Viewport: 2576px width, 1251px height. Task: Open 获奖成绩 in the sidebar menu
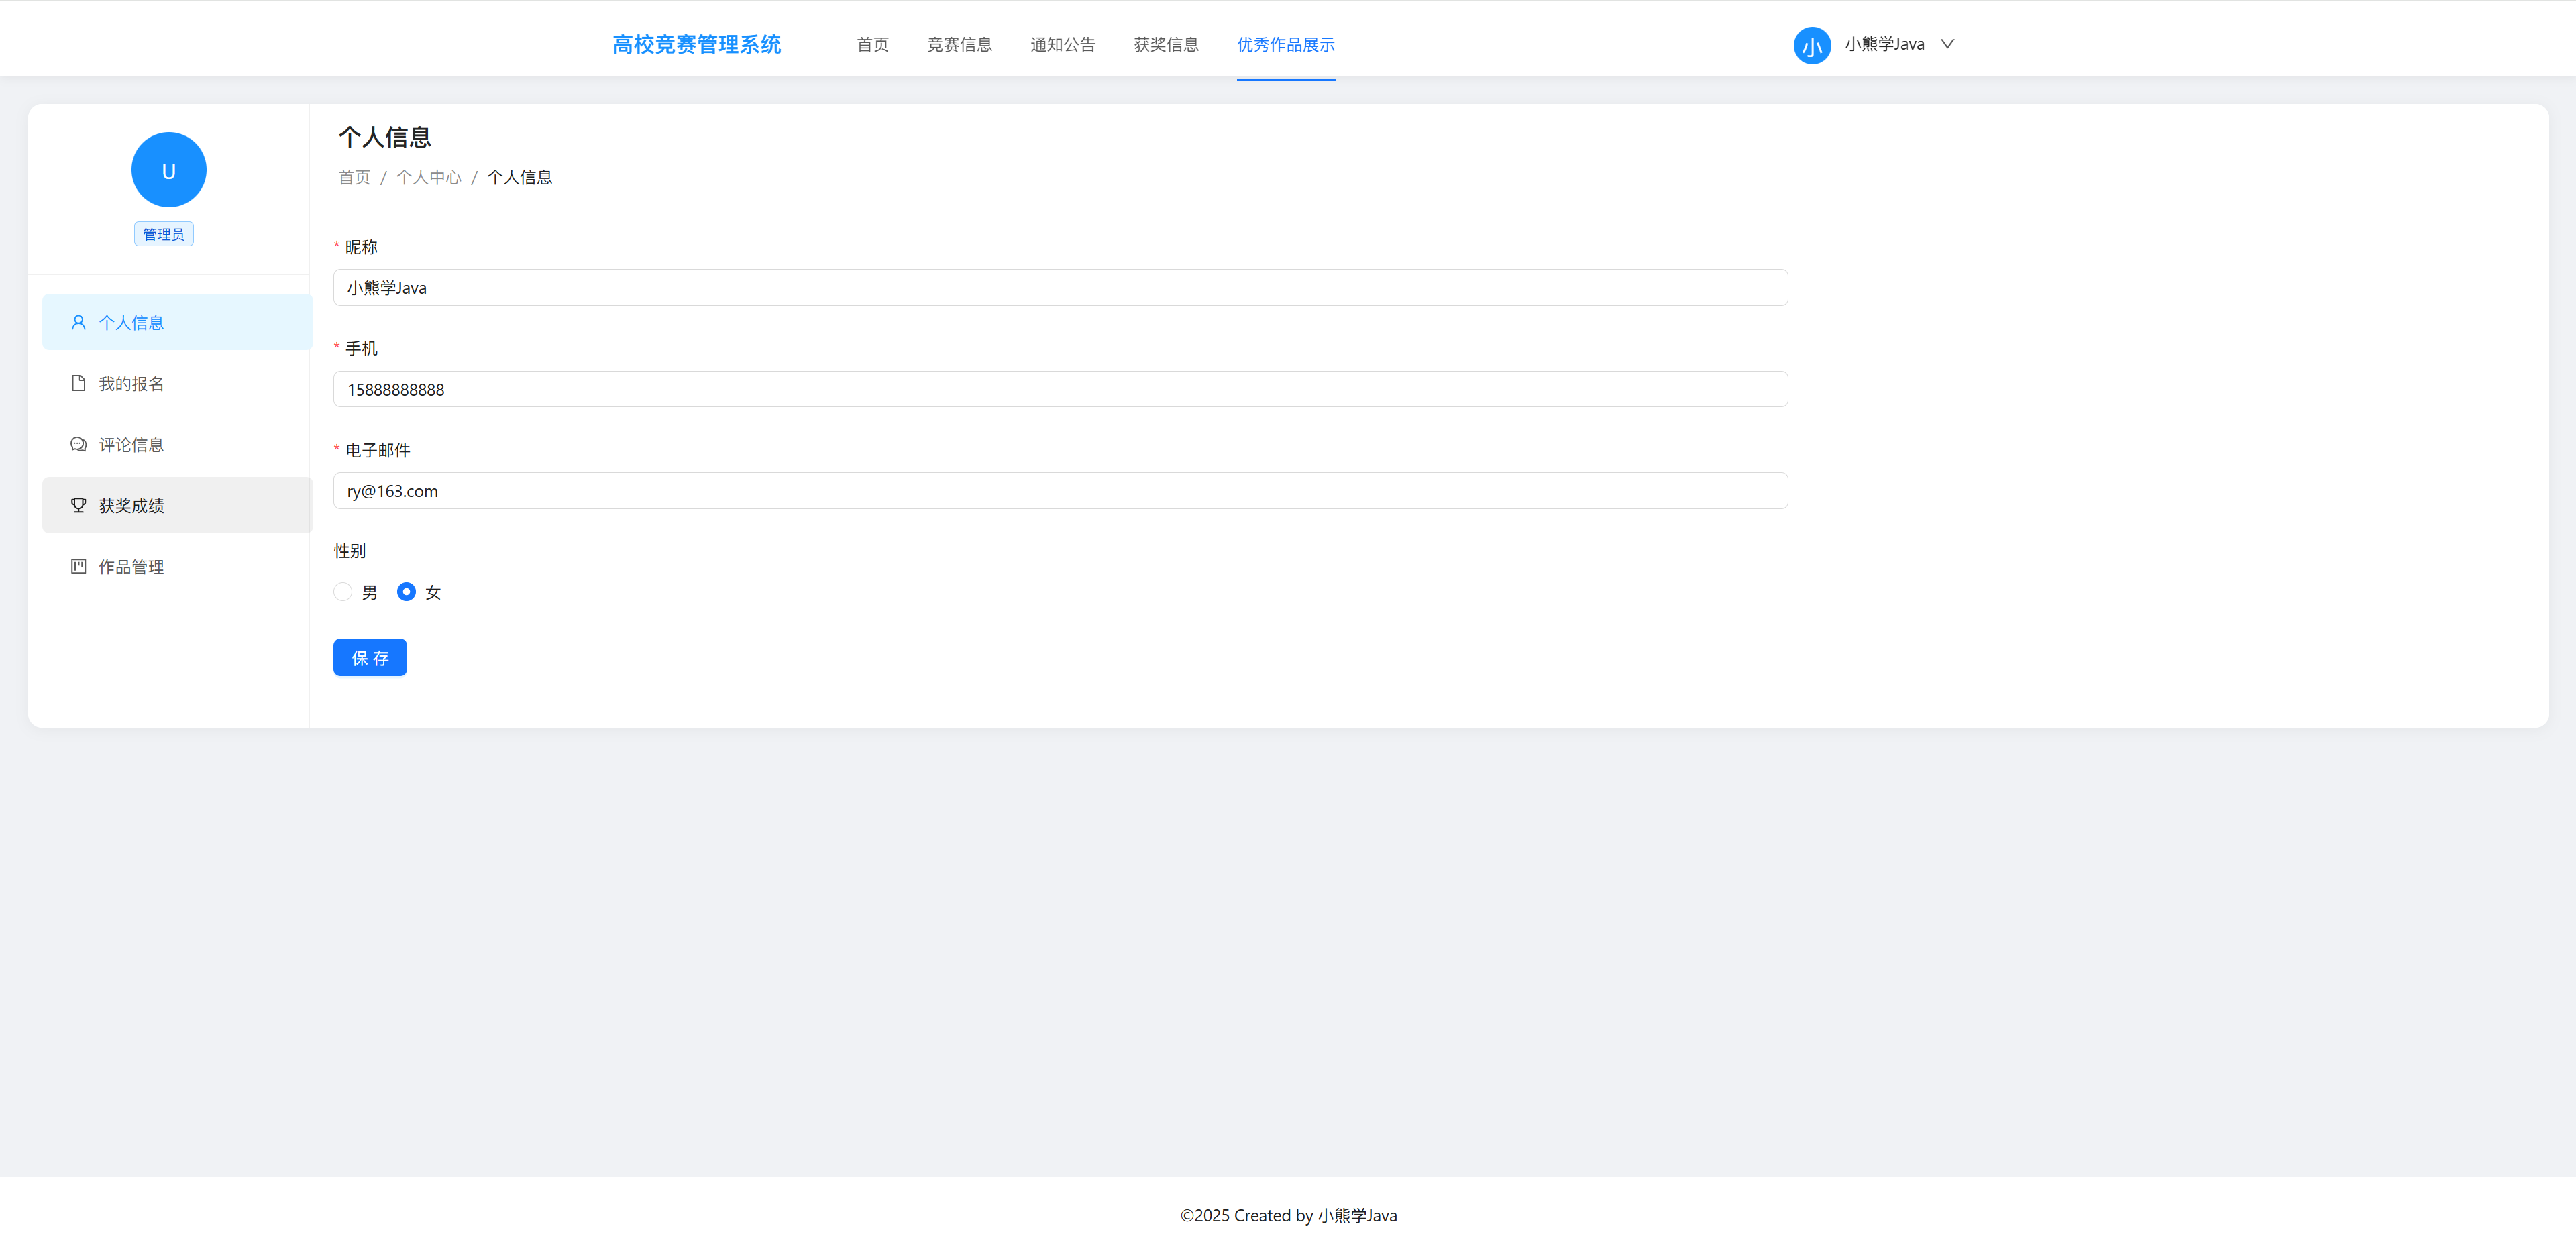177,505
